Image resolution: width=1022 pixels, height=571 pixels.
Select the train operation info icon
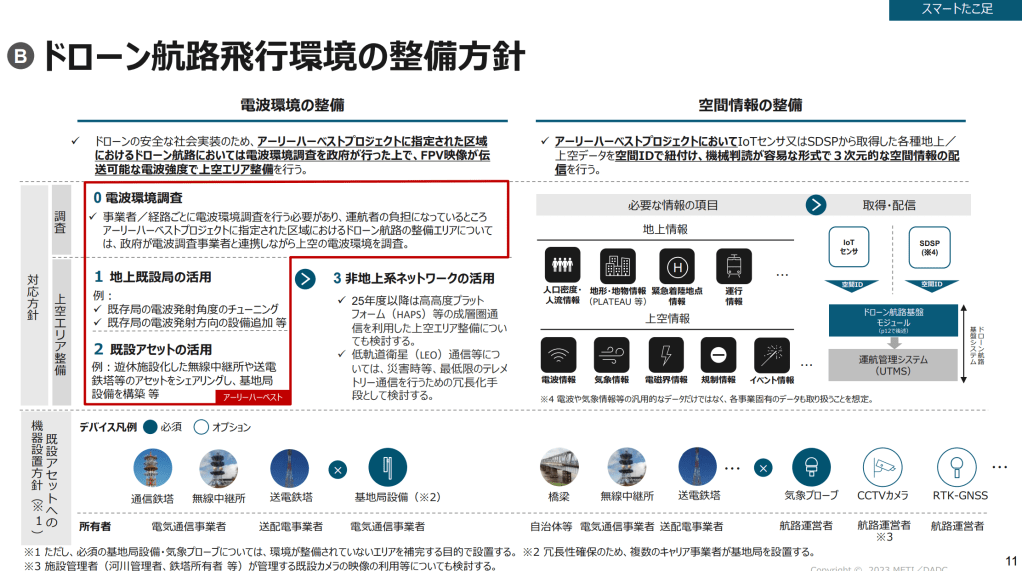[x=734, y=267]
